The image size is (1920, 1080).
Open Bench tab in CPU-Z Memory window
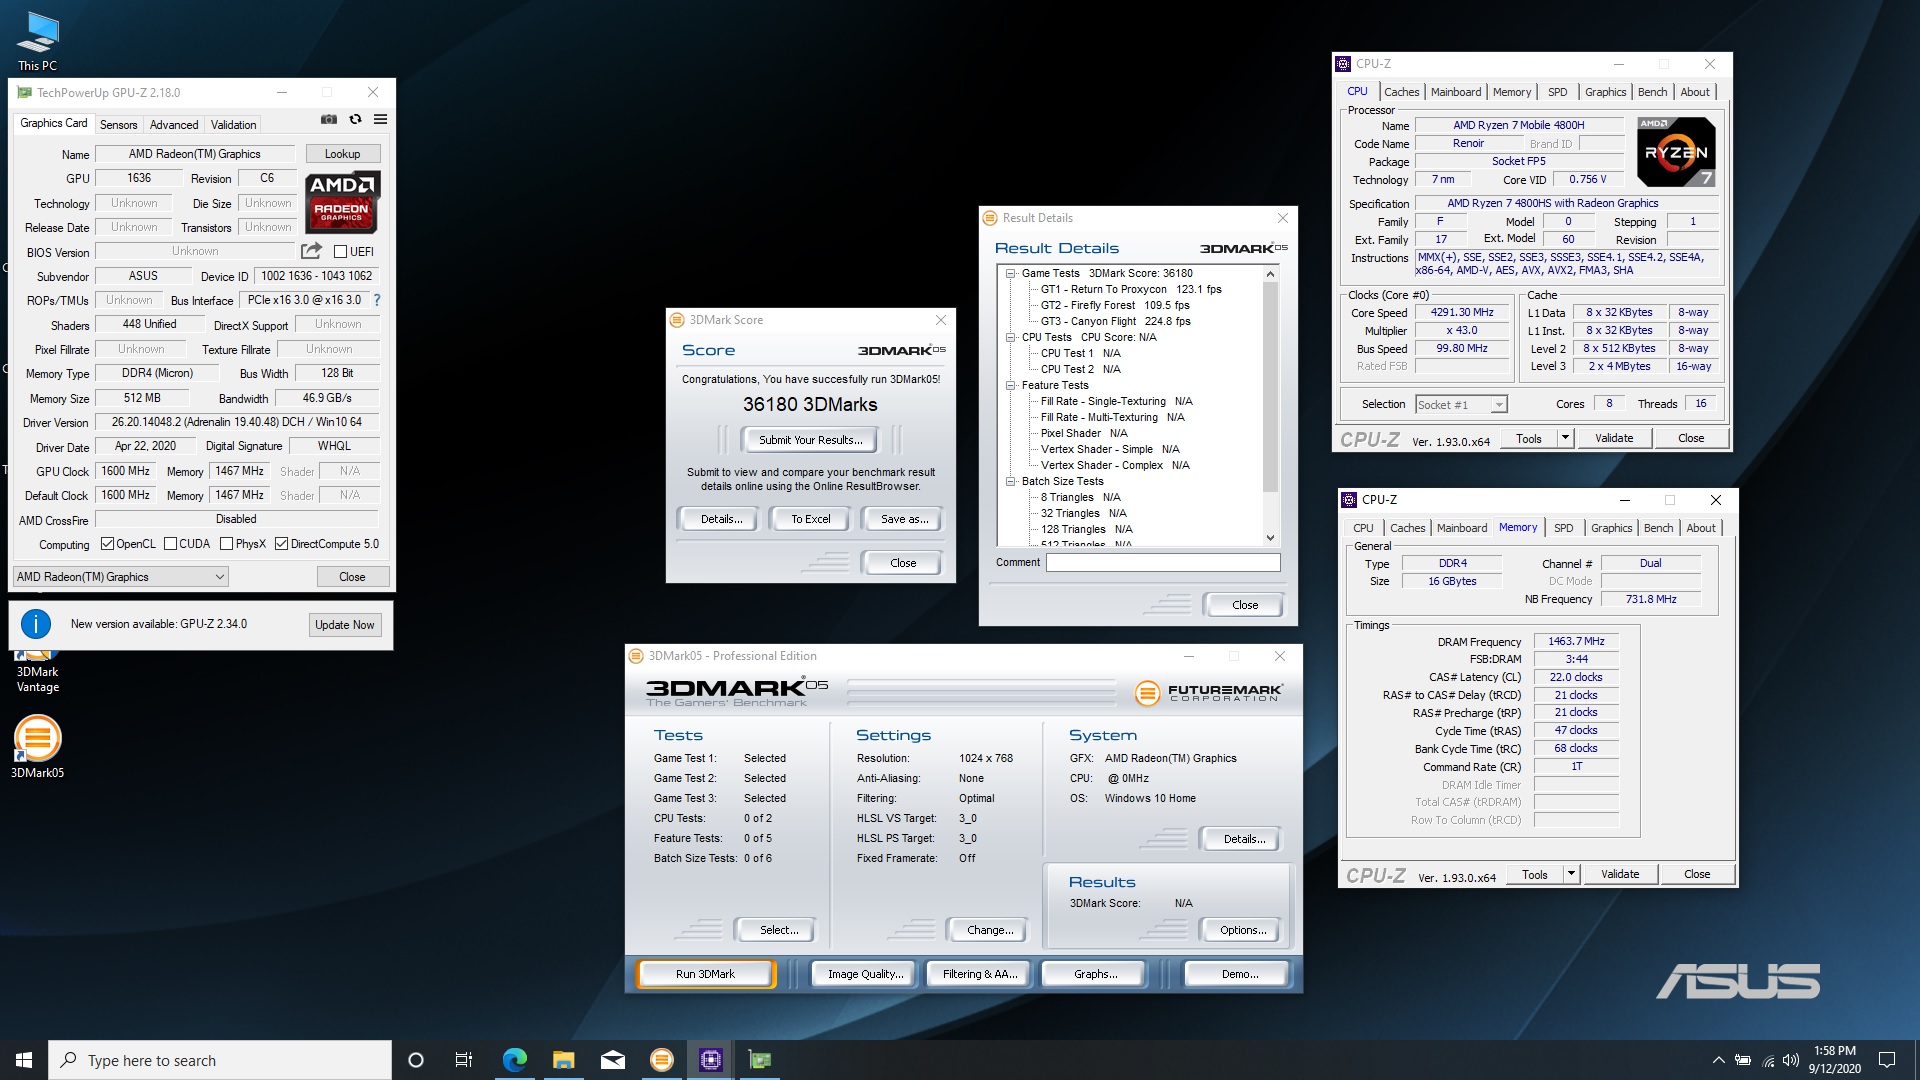point(1658,528)
